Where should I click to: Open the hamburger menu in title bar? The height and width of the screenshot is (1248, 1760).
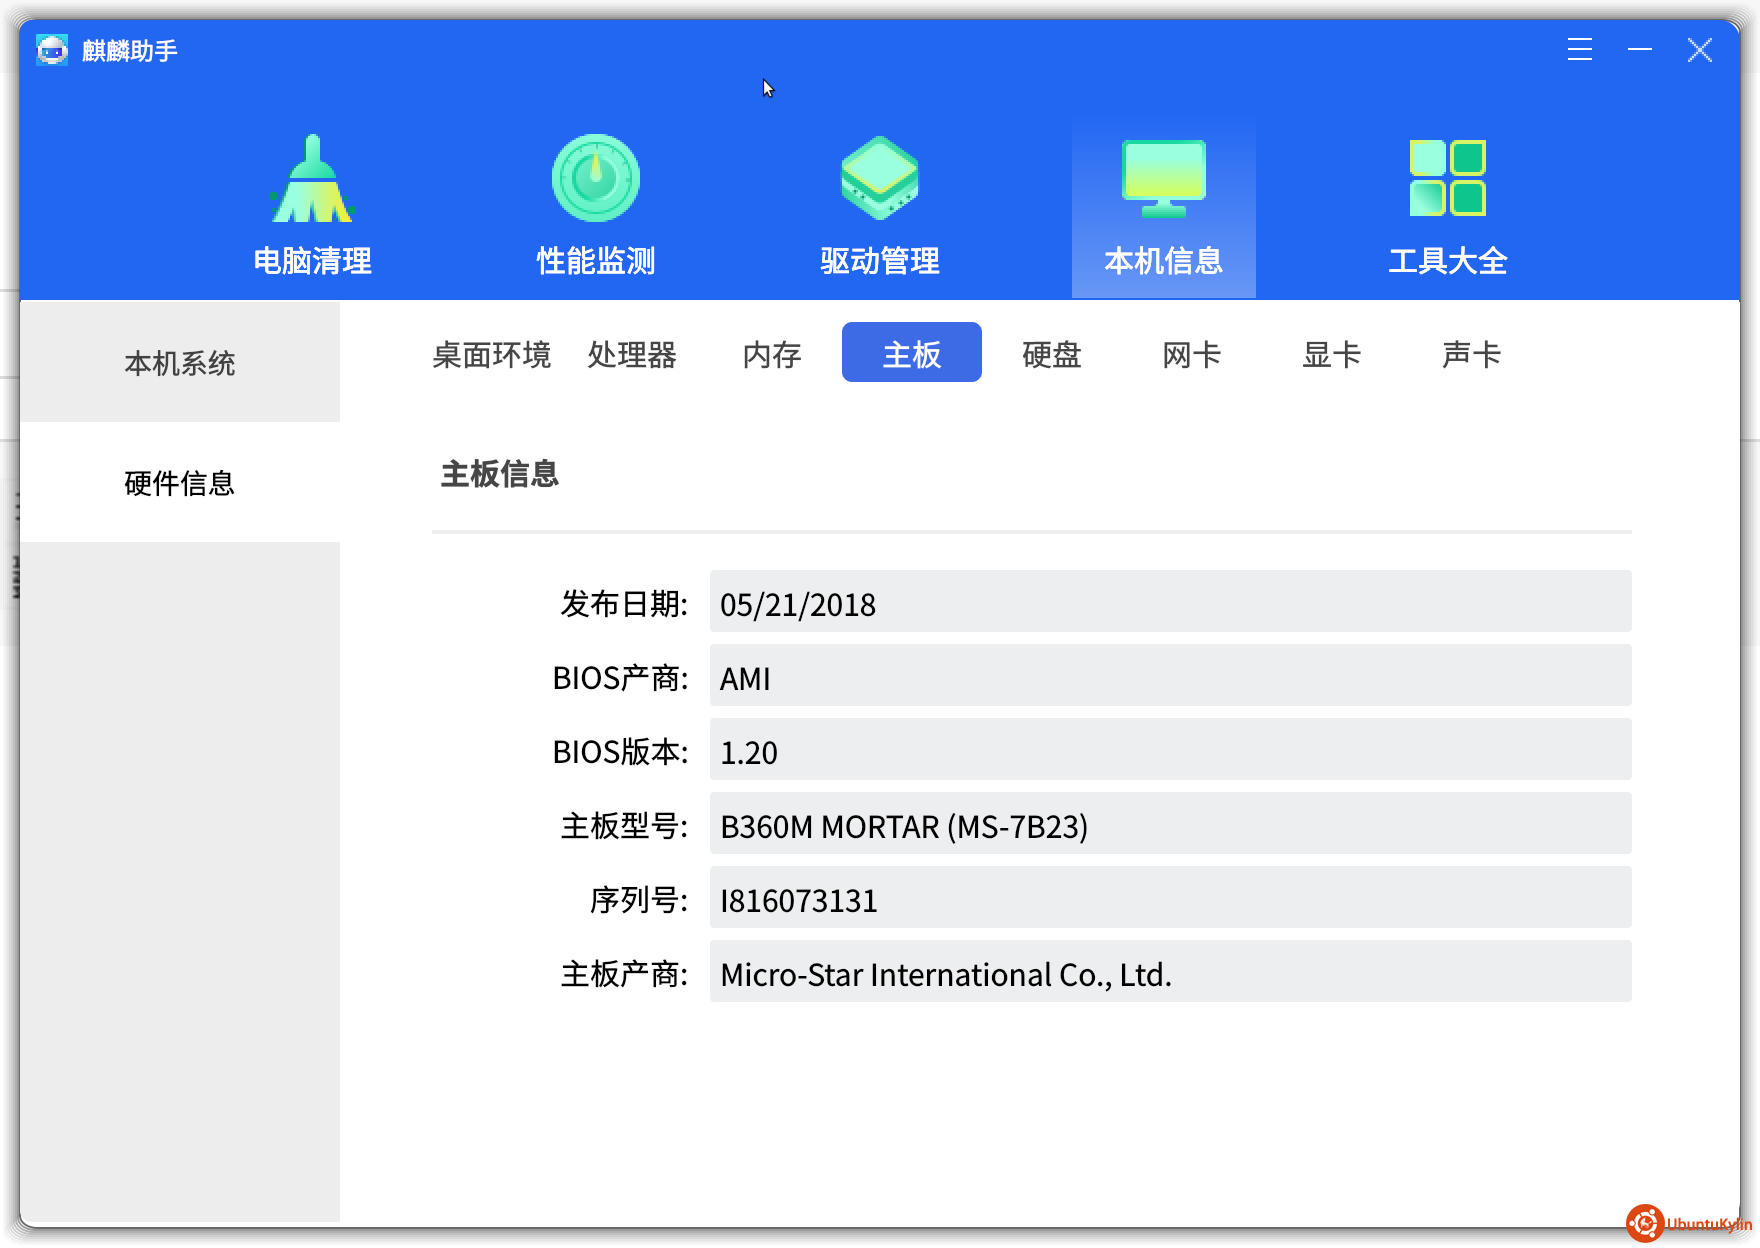click(1580, 49)
